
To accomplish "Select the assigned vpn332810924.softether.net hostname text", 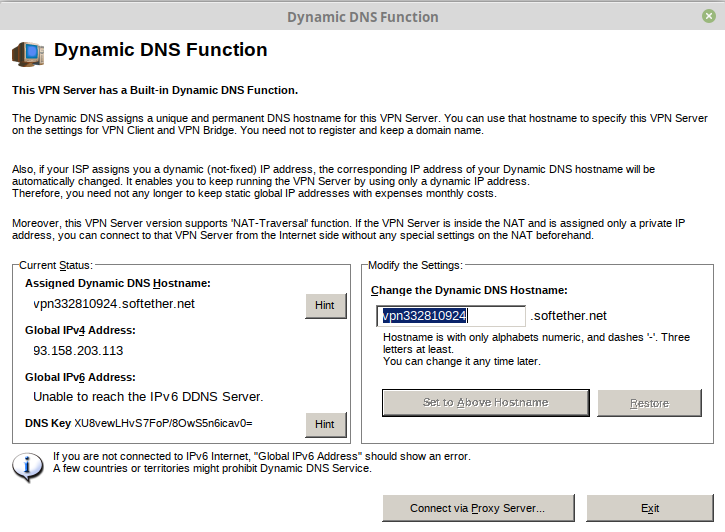I will (x=114, y=304).
